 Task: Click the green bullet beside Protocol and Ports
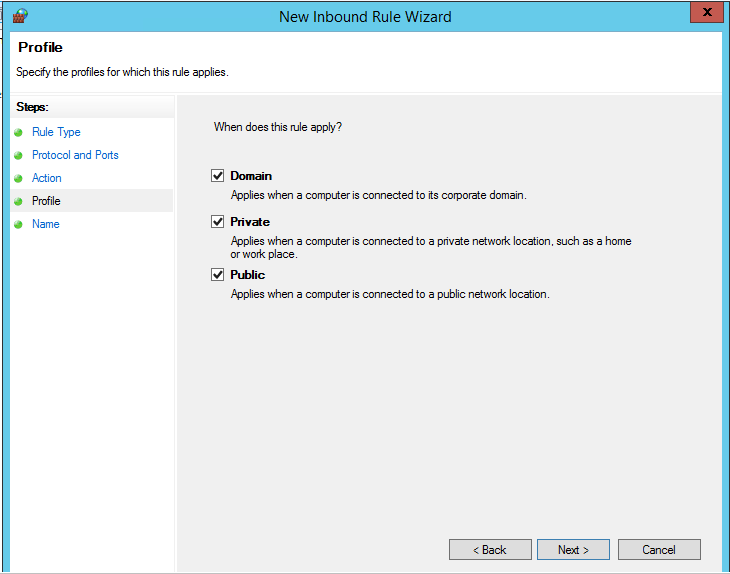point(18,155)
